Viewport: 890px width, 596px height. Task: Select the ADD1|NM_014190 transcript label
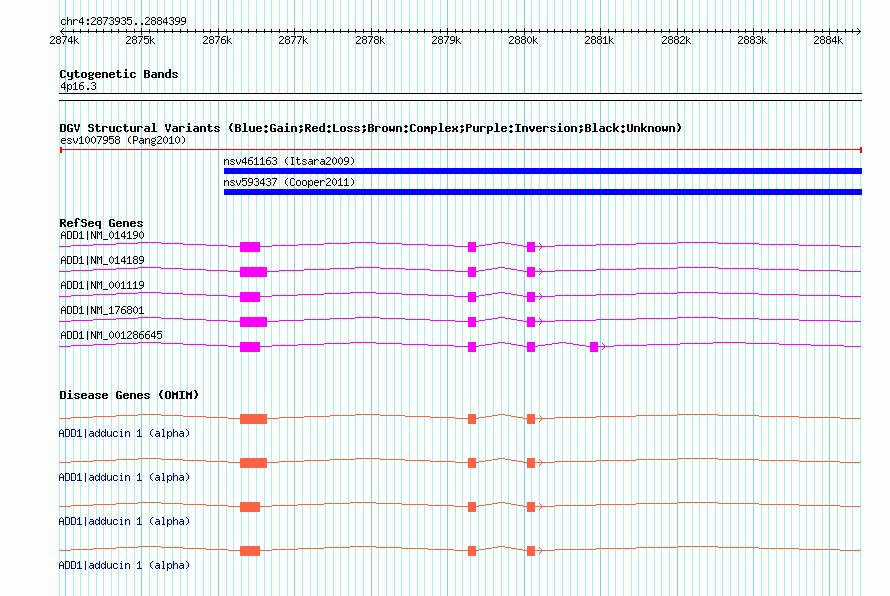pos(102,235)
